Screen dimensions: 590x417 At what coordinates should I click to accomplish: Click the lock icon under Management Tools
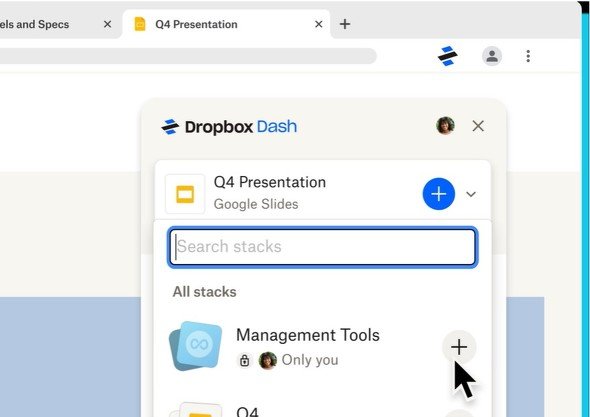tap(245, 361)
